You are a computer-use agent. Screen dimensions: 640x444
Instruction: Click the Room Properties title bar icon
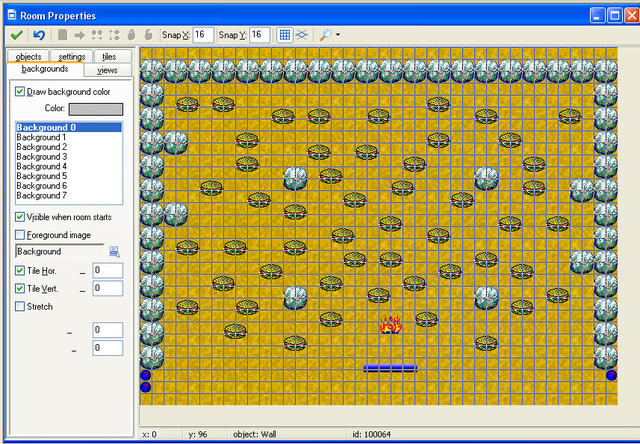(x=12, y=15)
